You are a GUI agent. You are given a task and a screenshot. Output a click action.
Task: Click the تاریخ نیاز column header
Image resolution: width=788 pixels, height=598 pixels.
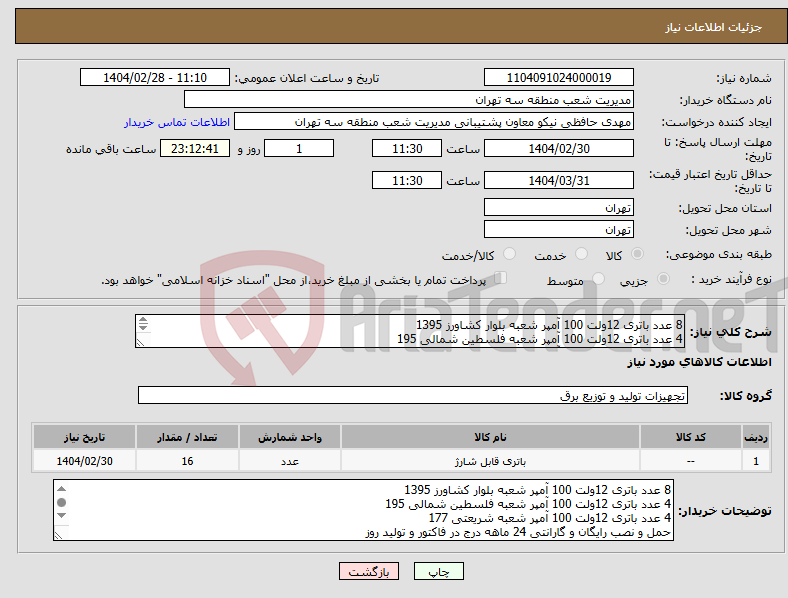[x=84, y=437]
